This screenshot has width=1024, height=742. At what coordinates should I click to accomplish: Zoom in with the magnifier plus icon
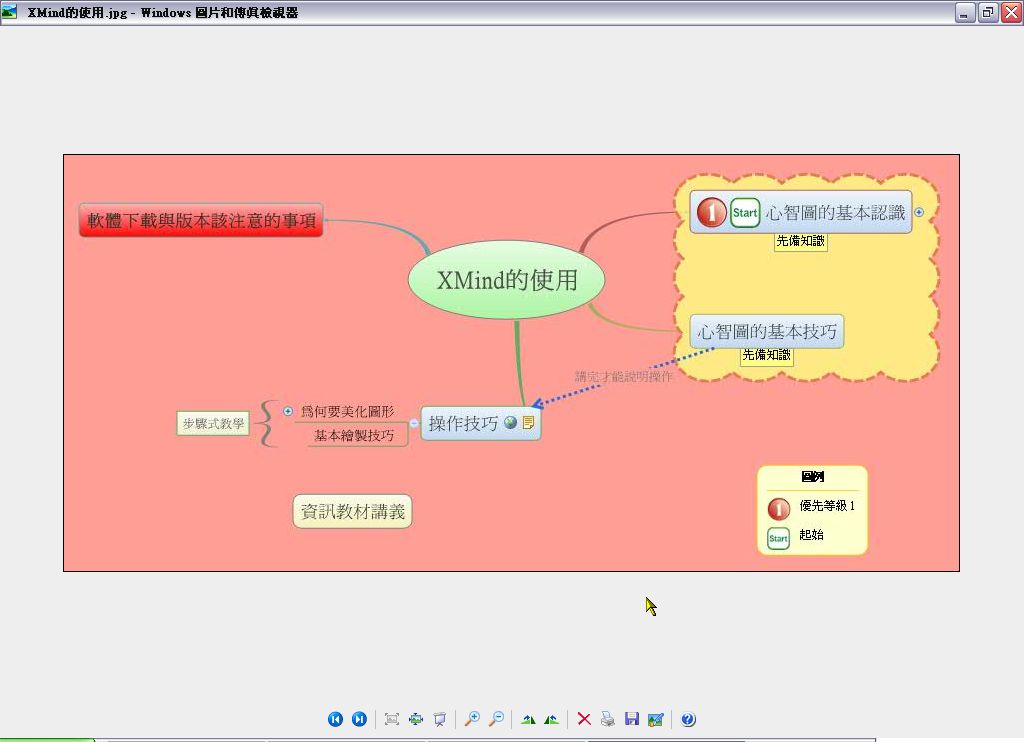472,719
